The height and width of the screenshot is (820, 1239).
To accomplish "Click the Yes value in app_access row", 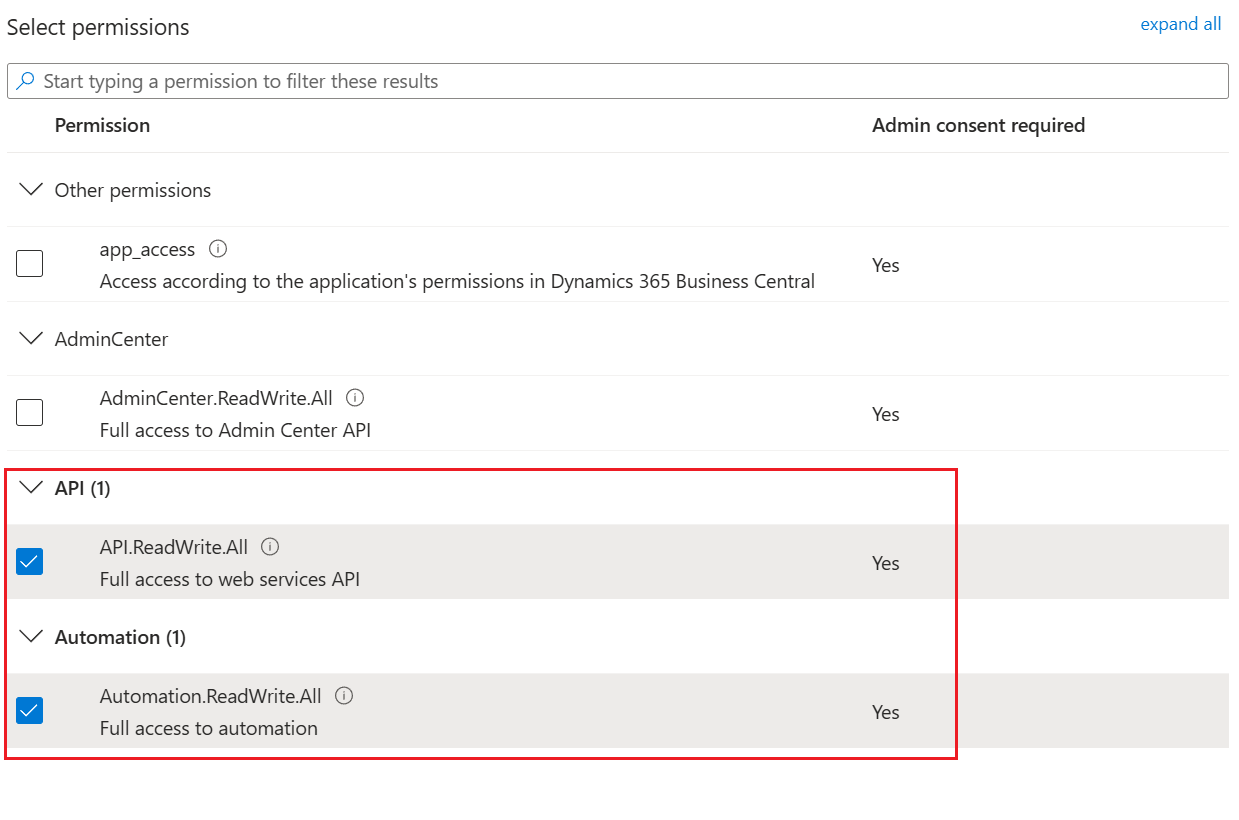I will pos(886,265).
